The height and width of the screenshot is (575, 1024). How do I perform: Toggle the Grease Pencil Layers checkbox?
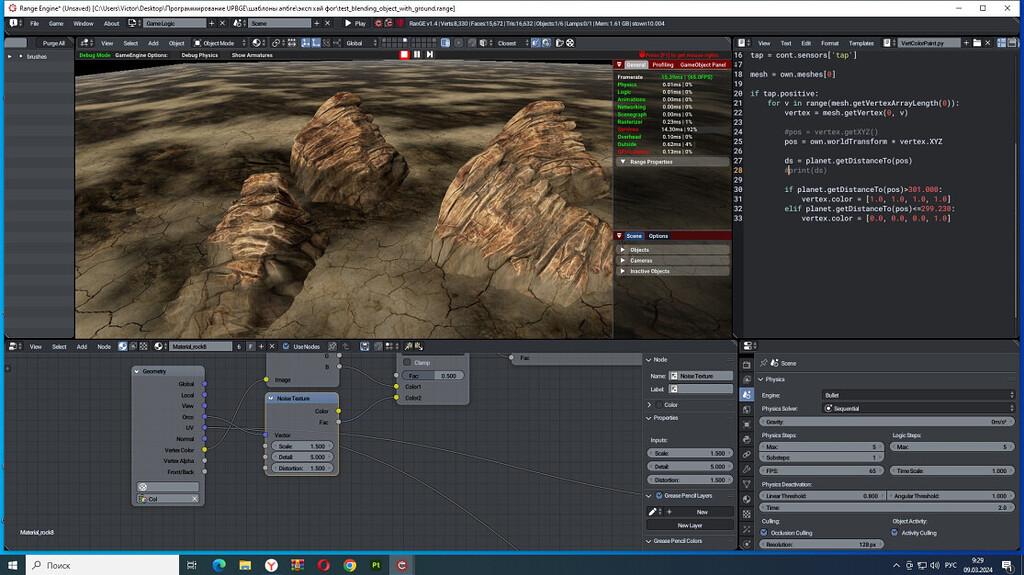[x=659, y=495]
